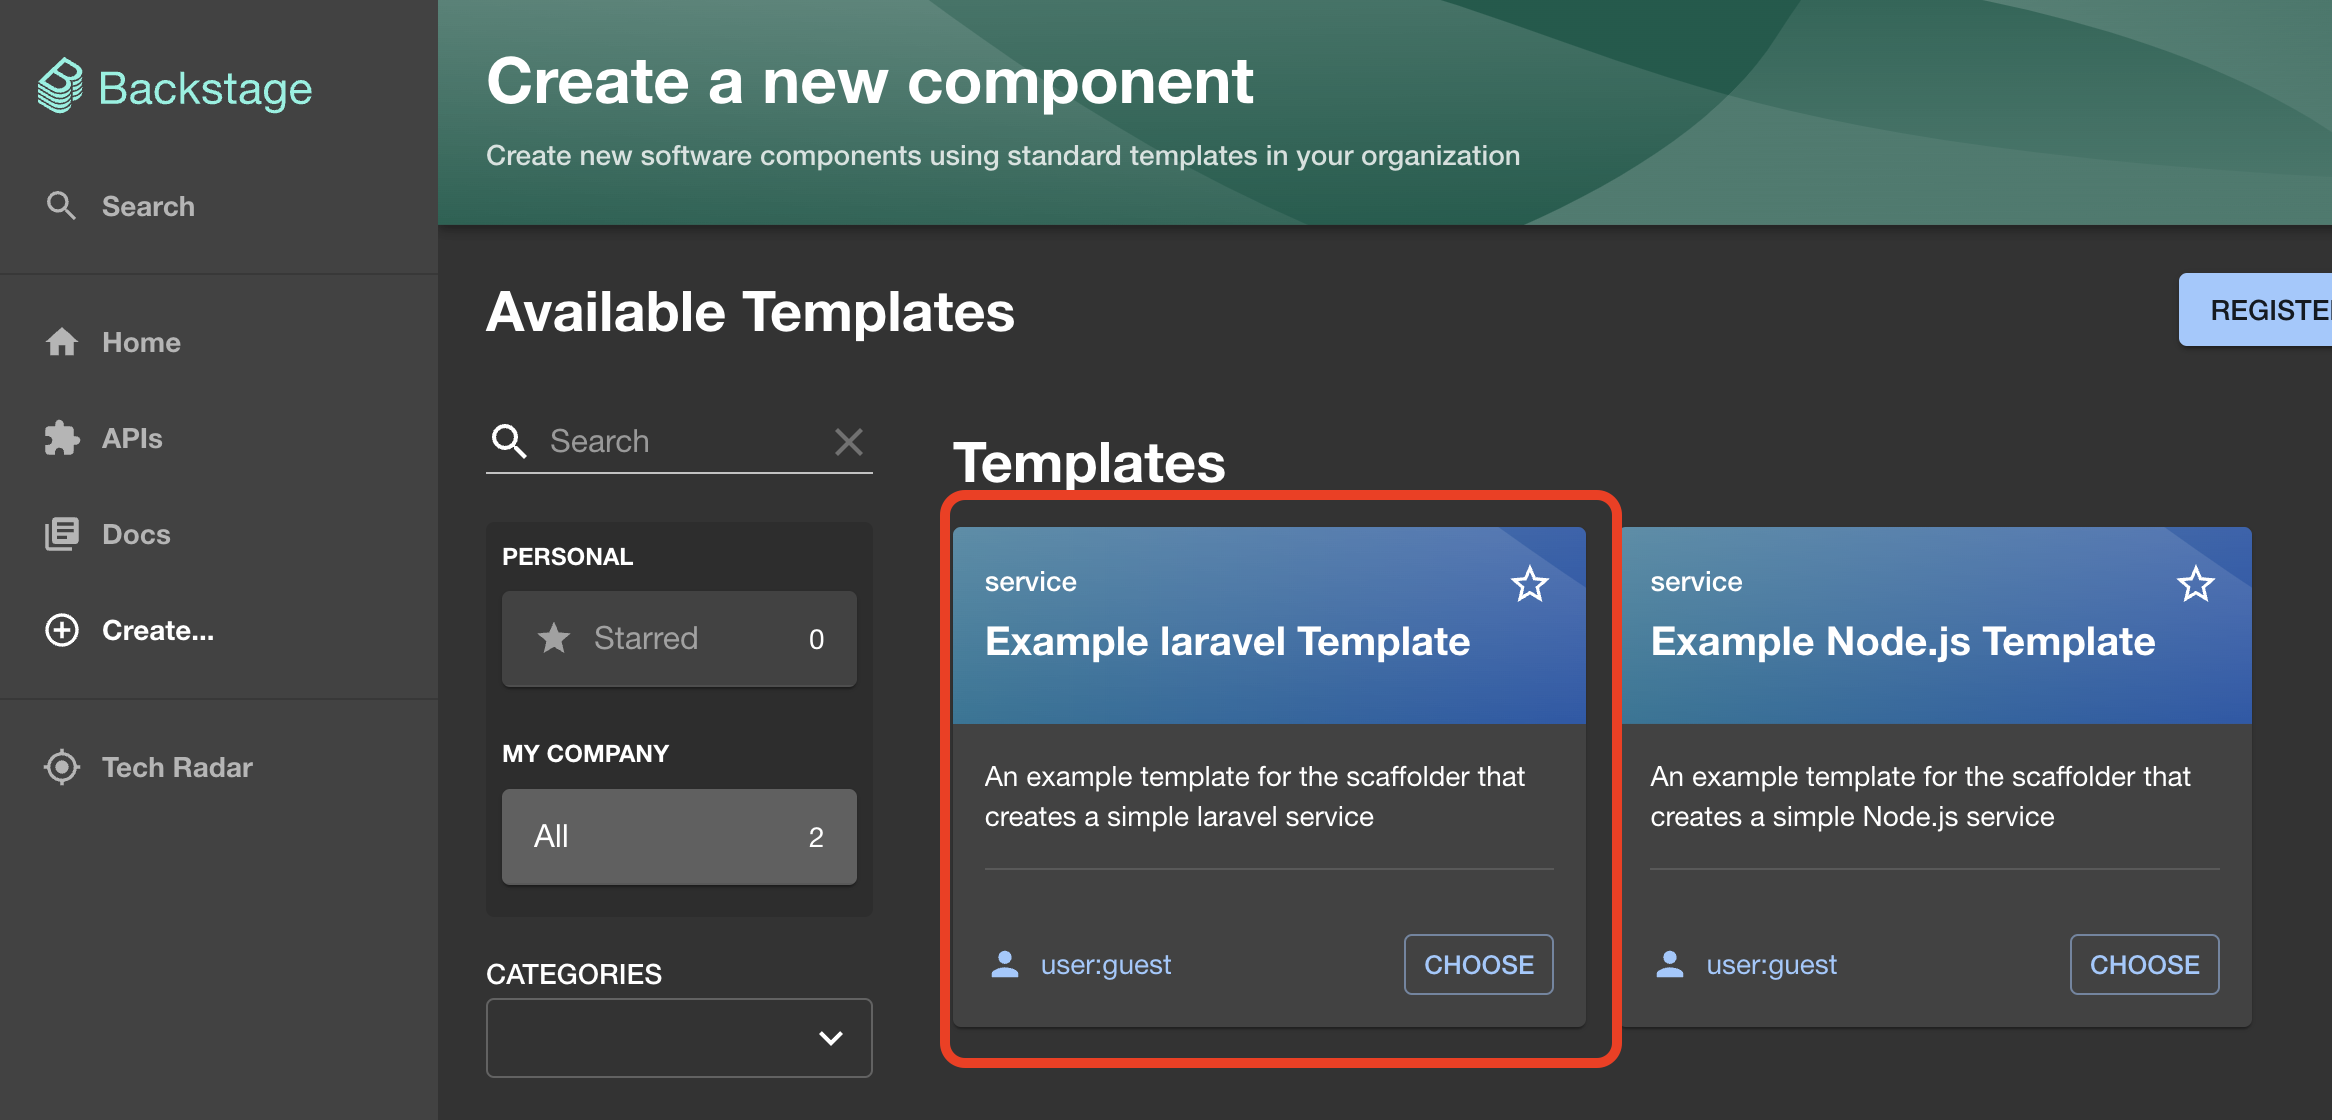
Task: Open the Tech Radar sidebar item
Action: [177, 767]
